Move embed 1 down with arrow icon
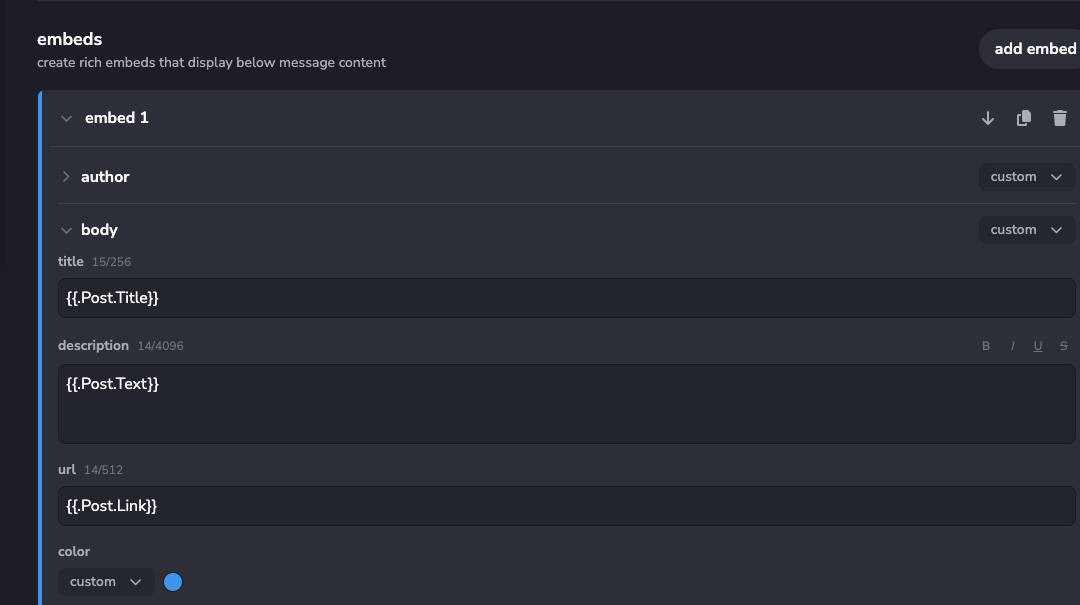 point(988,118)
